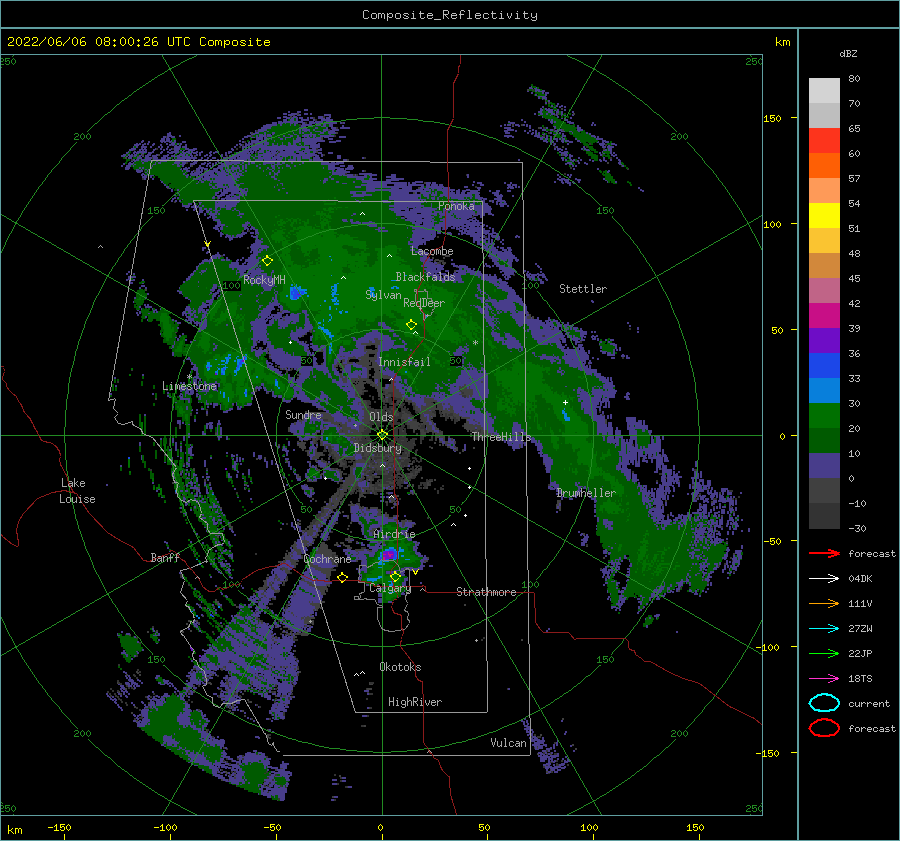Click yellow diamond marker above Calgary label
Screen dimensions: 900x841
tap(395, 576)
